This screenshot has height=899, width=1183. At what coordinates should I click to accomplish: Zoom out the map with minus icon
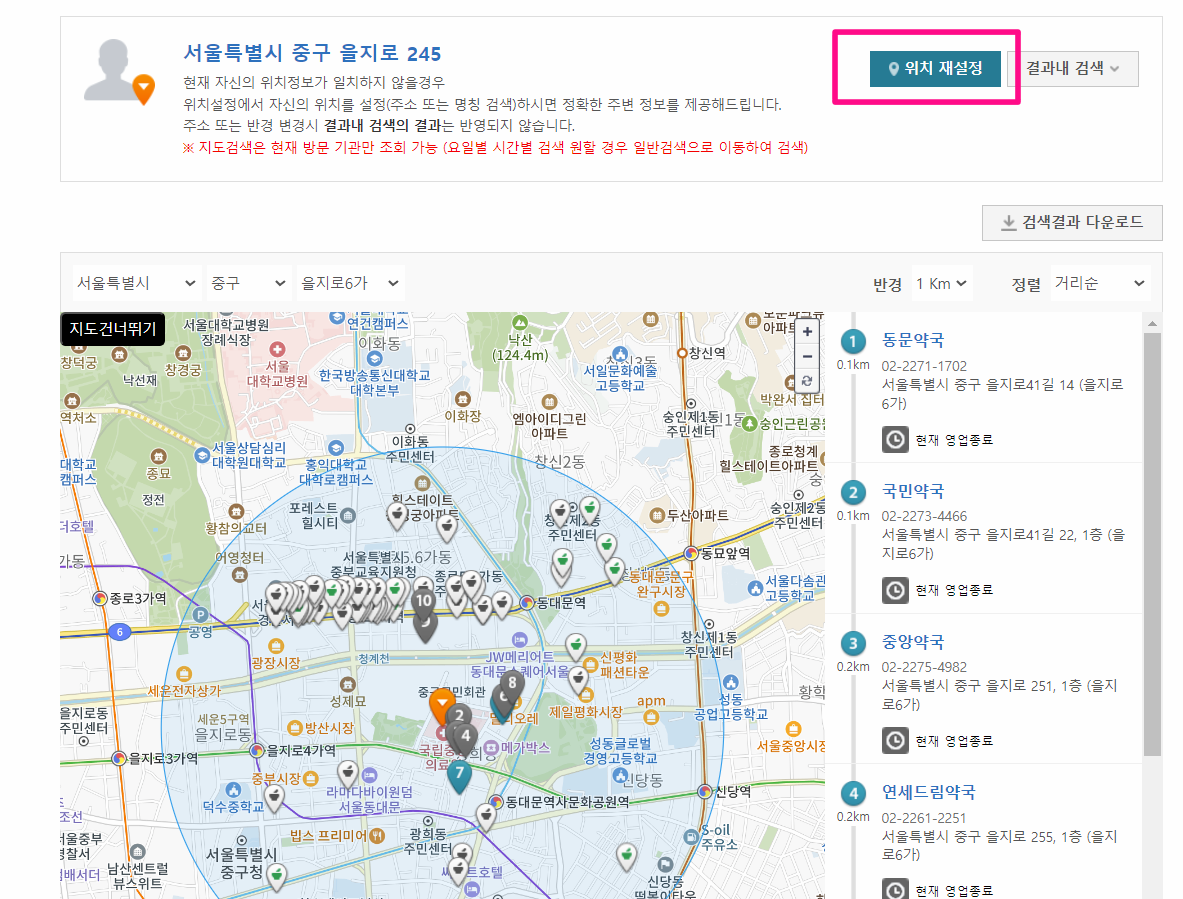(807, 356)
